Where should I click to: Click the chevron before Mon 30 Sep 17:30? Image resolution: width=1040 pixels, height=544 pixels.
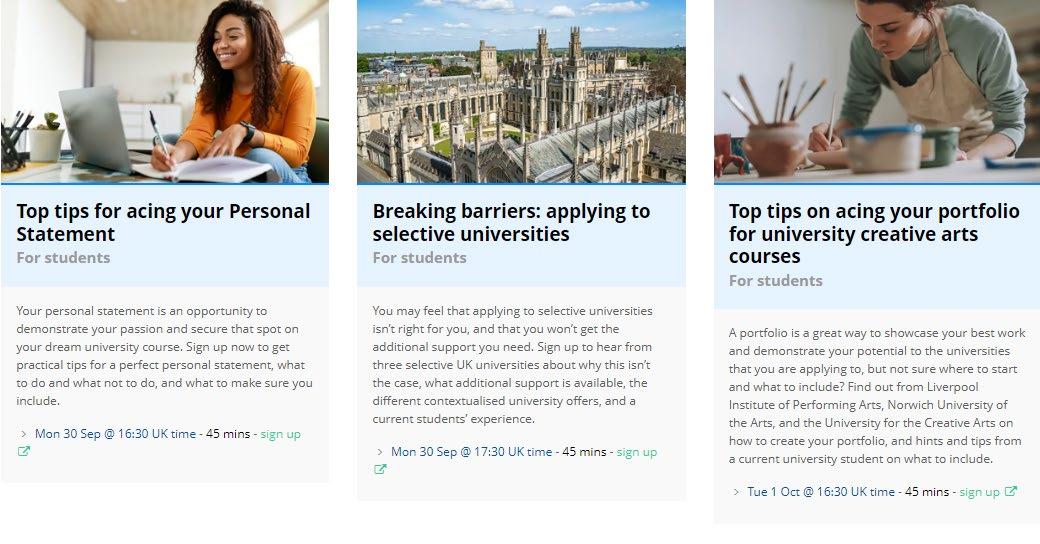click(x=380, y=452)
